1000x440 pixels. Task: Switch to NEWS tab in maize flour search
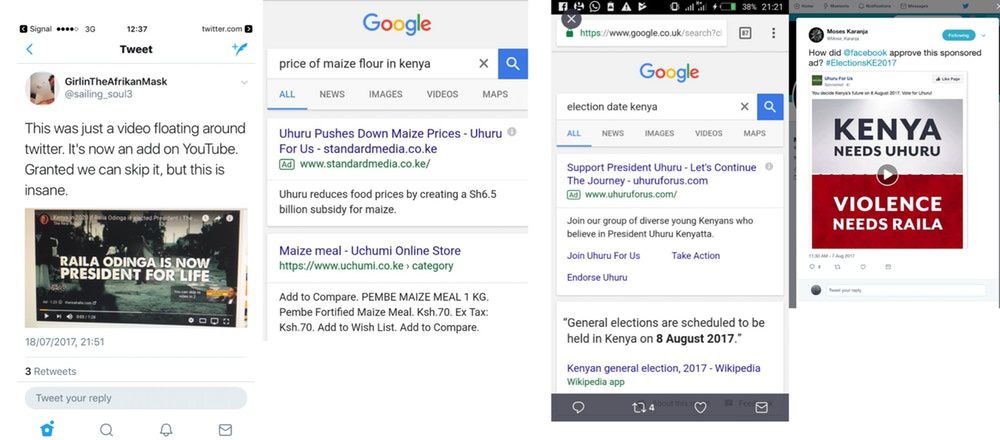(x=332, y=94)
